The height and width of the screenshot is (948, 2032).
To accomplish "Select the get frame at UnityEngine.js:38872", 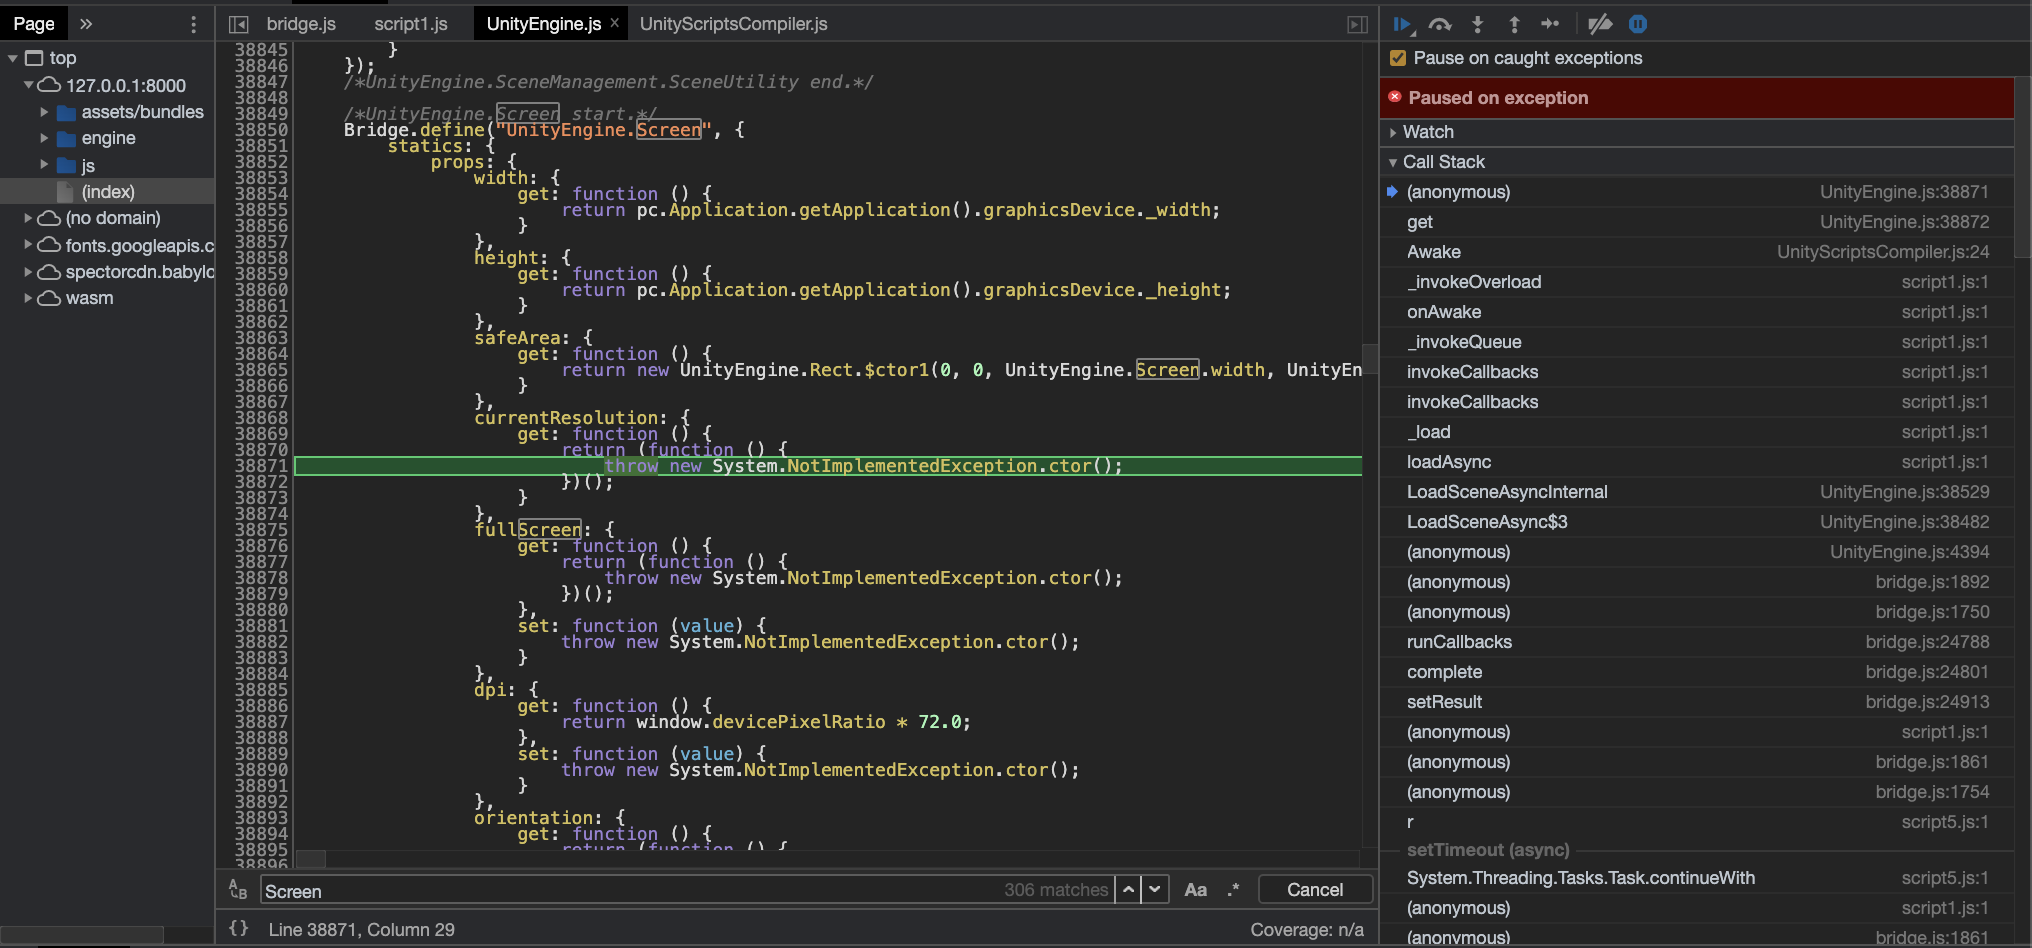I will pyautogui.click(x=1696, y=222).
